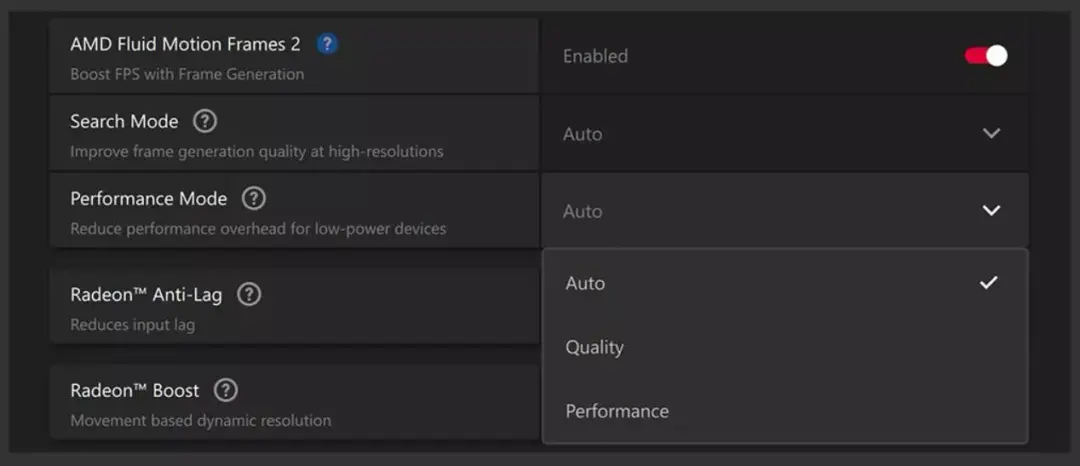Click the Radeon Boost setting label
Screen dimensions: 1080x466
134,390
